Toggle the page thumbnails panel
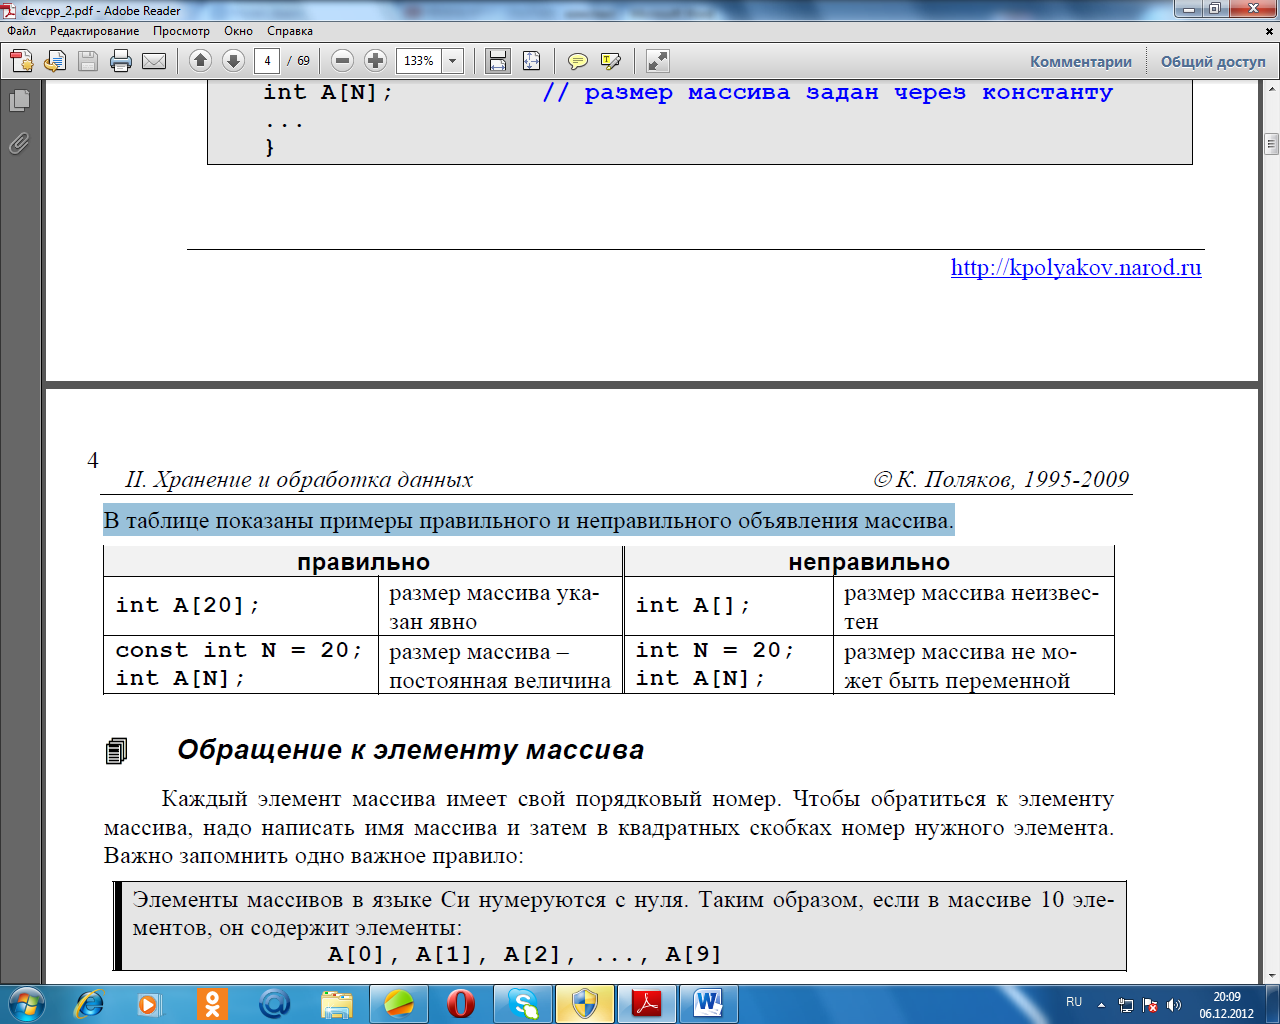The height and width of the screenshot is (1024, 1280). (x=19, y=101)
